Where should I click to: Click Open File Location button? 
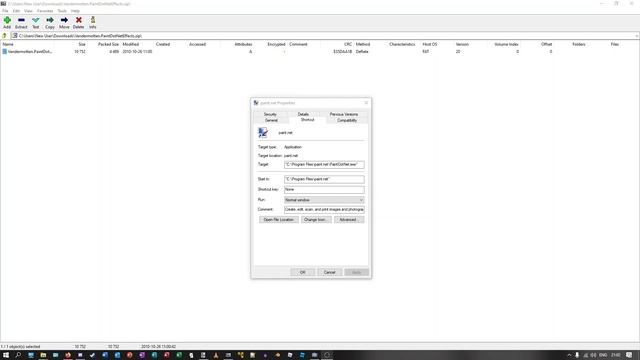pyautogui.click(x=279, y=220)
